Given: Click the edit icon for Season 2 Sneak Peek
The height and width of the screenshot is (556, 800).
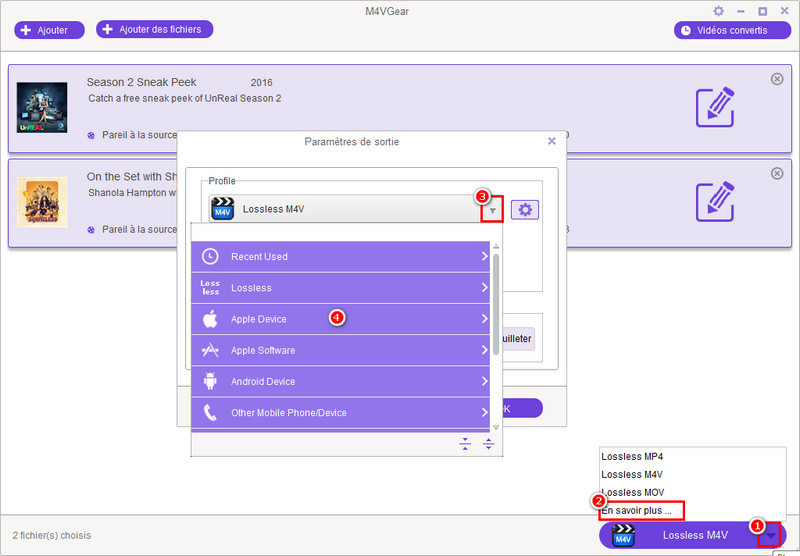Looking at the screenshot, I should [715, 107].
